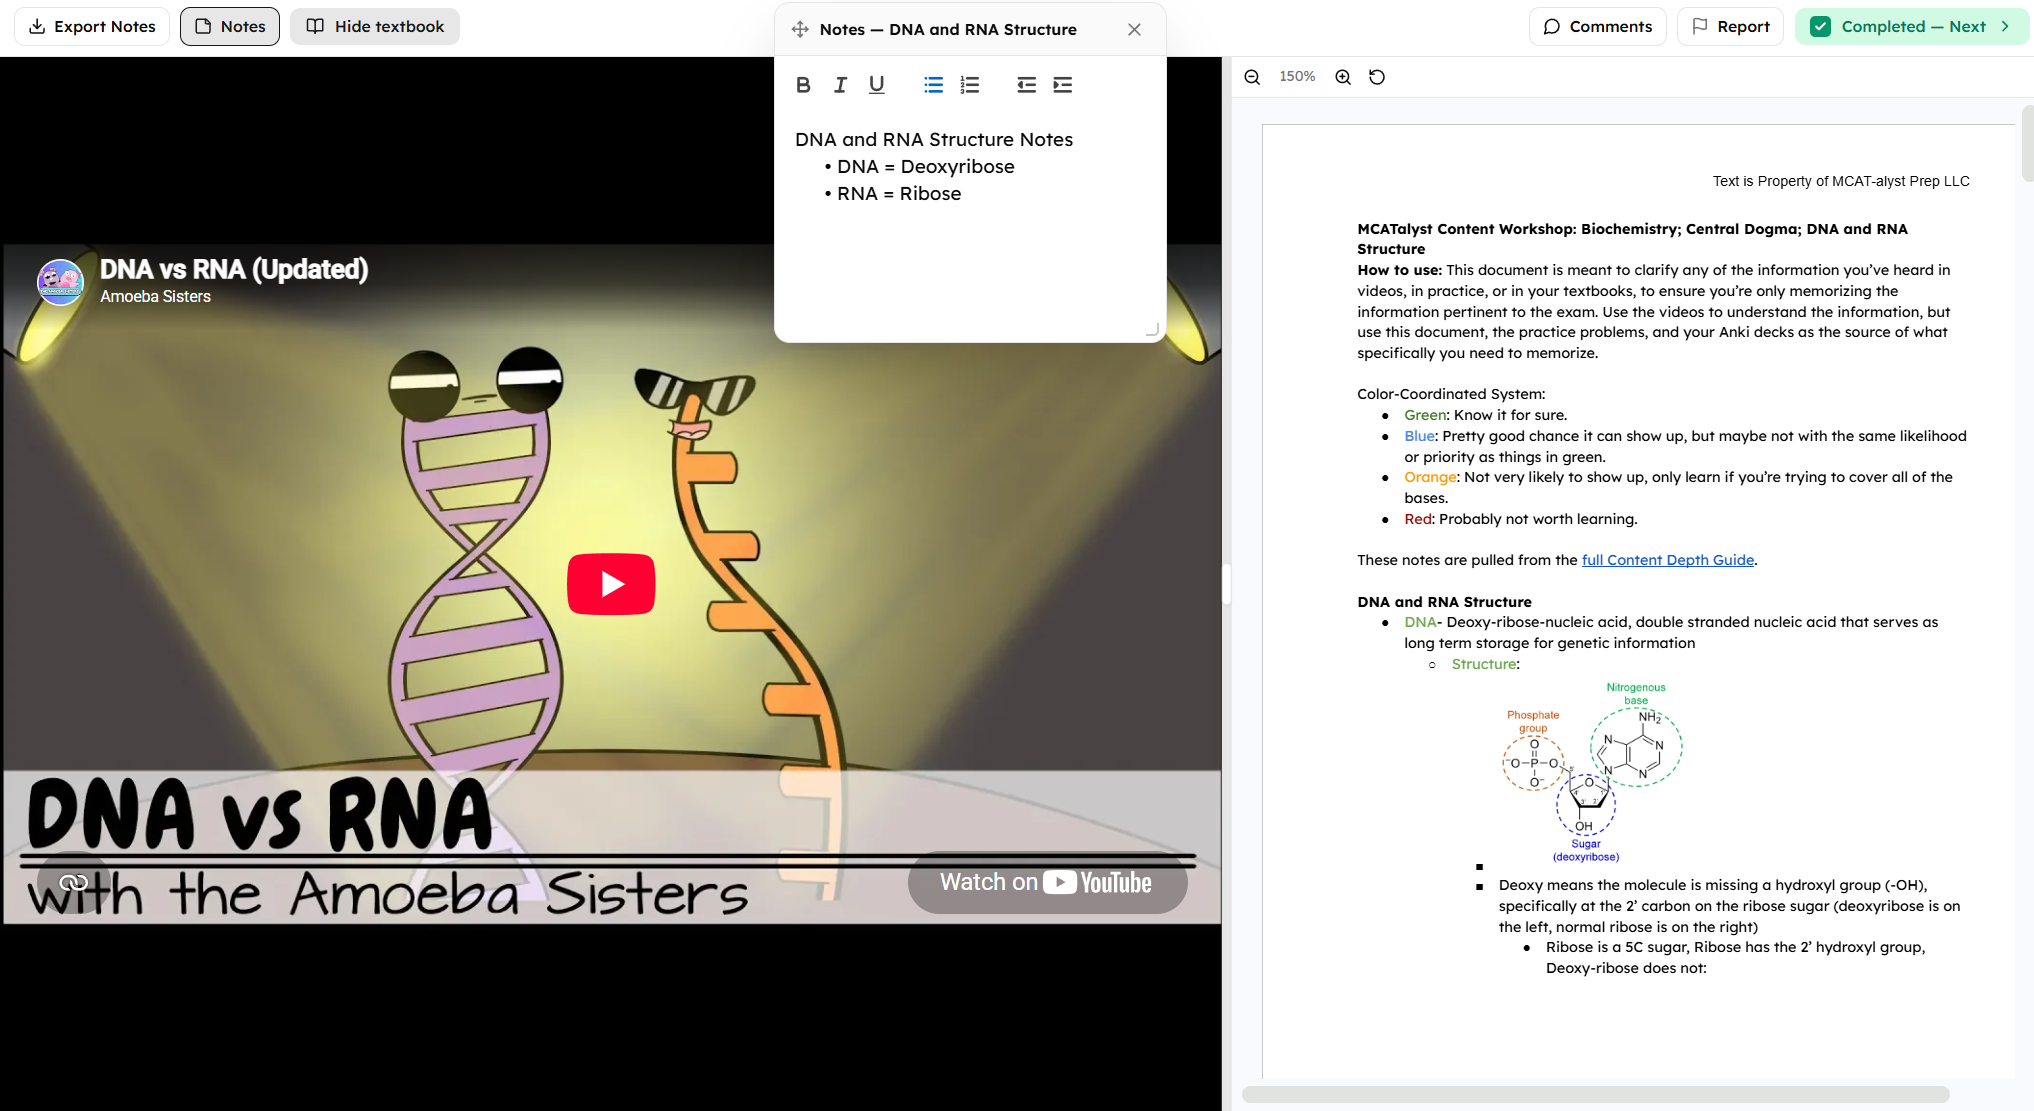The image size is (2034, 1111).
Task: Click the 'Color-Coordinated System:' text
Action: (x=1451, y=395)
